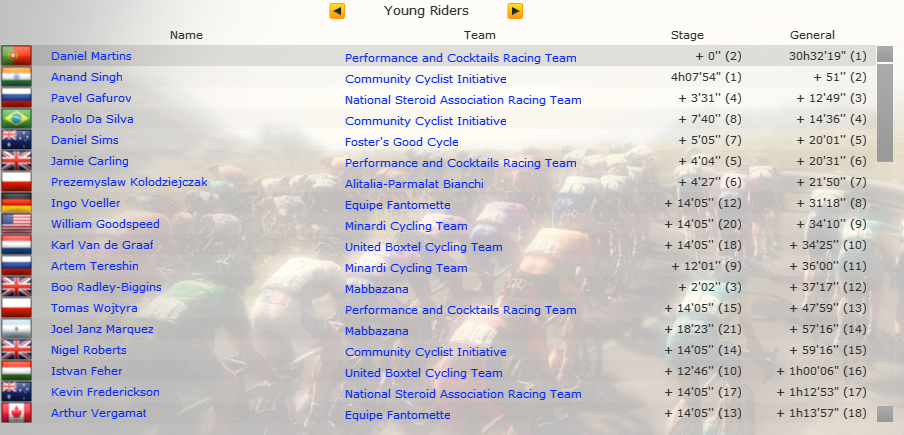Click the UK flag next to Nigel Roberts
The width and height of the screenshot is (904, 435).
17,350
